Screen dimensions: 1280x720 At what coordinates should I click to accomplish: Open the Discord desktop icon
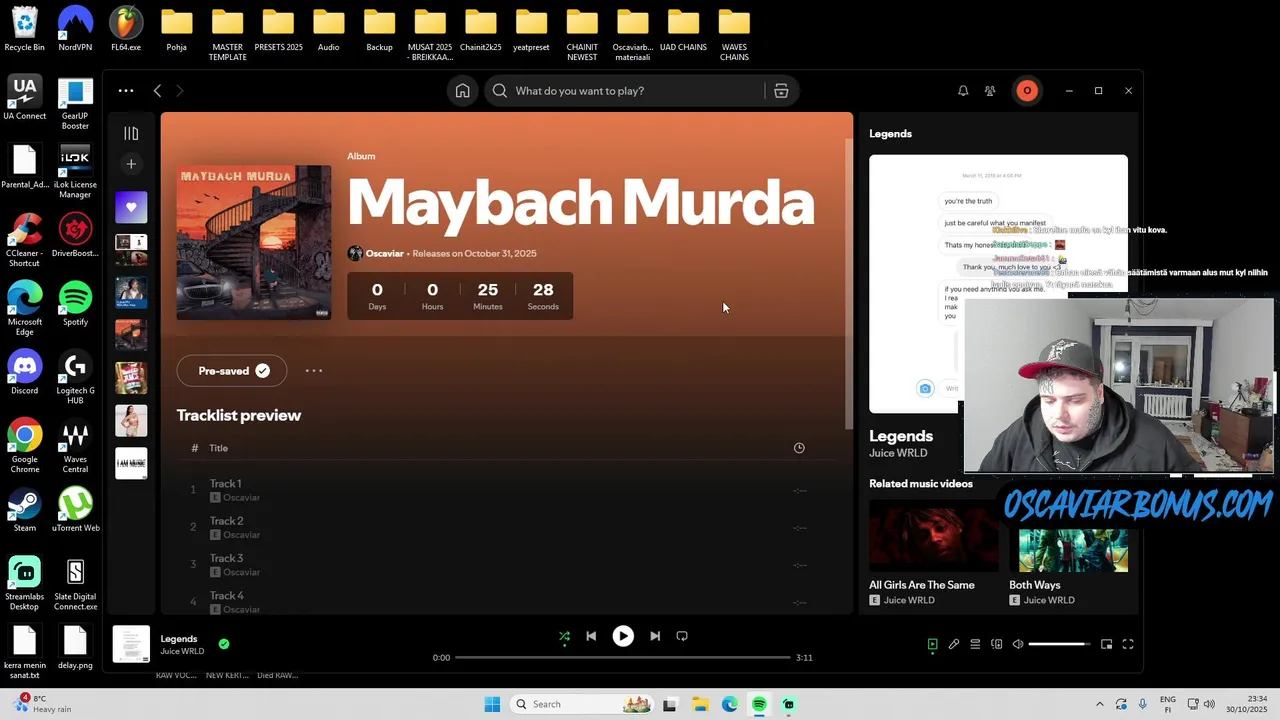click(25, 374)
